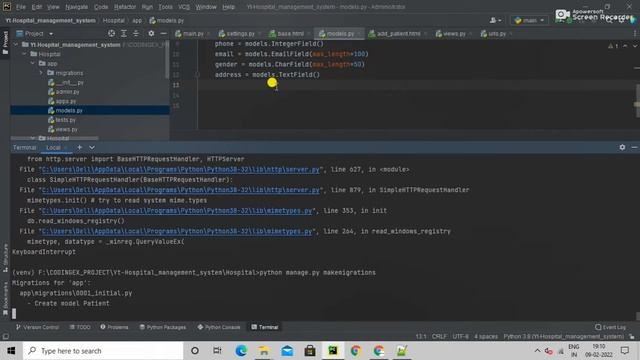This screenshot has height=360, width=640.
Task: Open Version Control tool window
Action: (x=37, y=327)
